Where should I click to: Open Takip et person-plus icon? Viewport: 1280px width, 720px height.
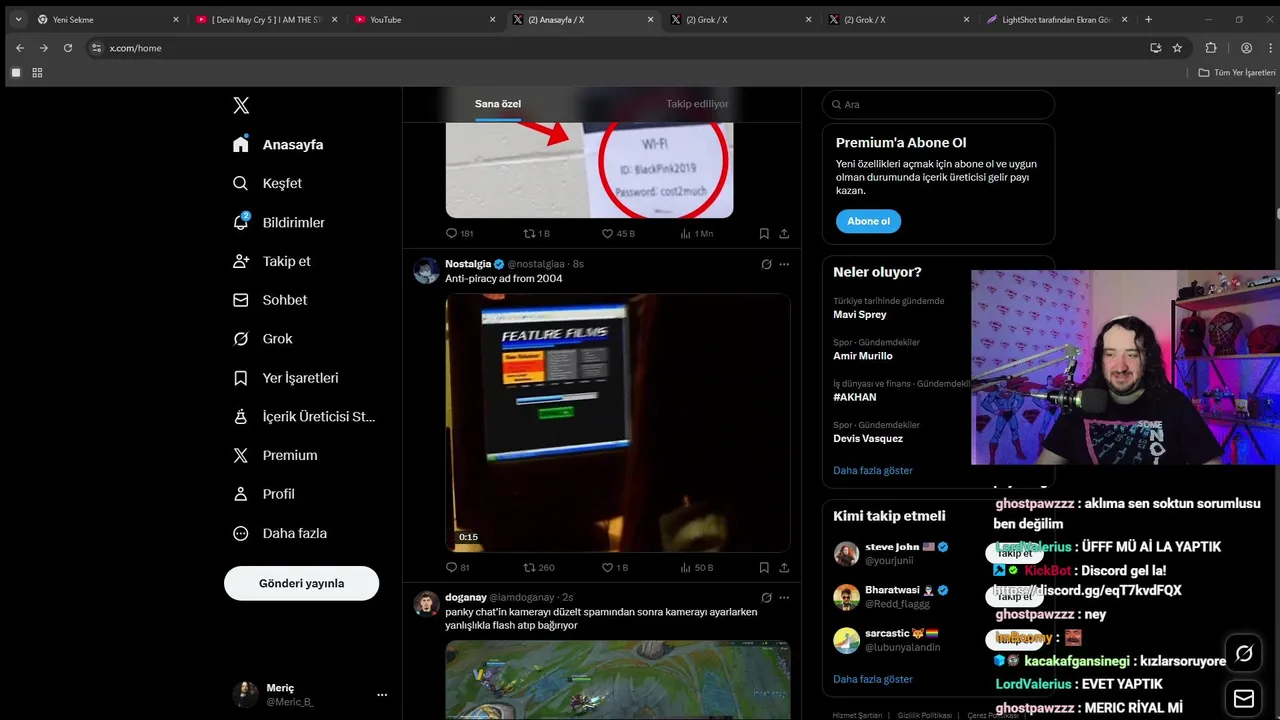coord(241,261)
